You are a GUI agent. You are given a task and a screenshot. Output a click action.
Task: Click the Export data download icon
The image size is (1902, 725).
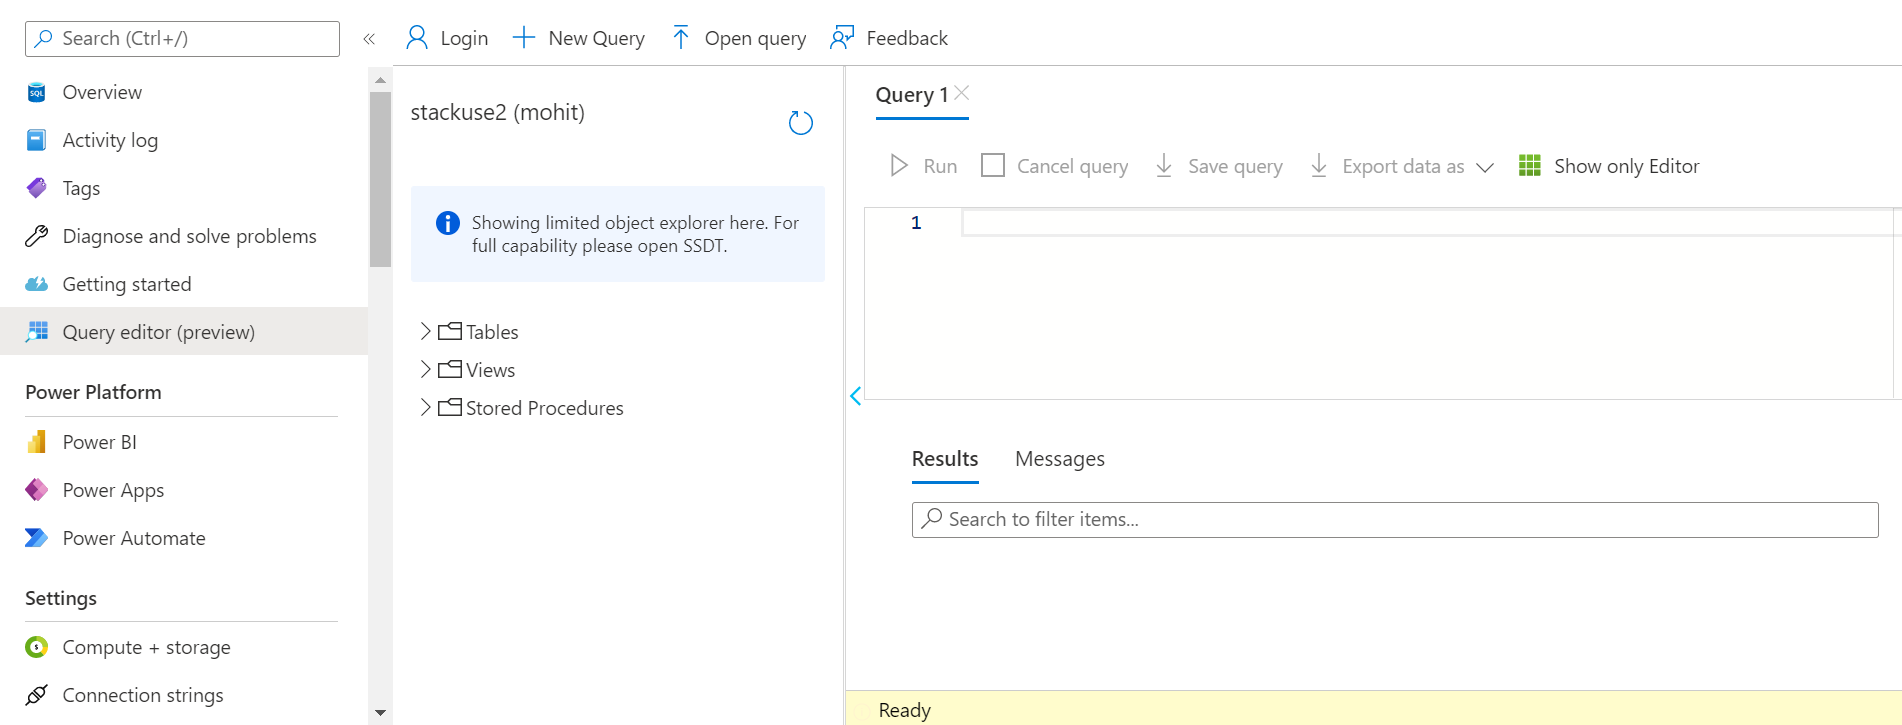(1319, 165)
